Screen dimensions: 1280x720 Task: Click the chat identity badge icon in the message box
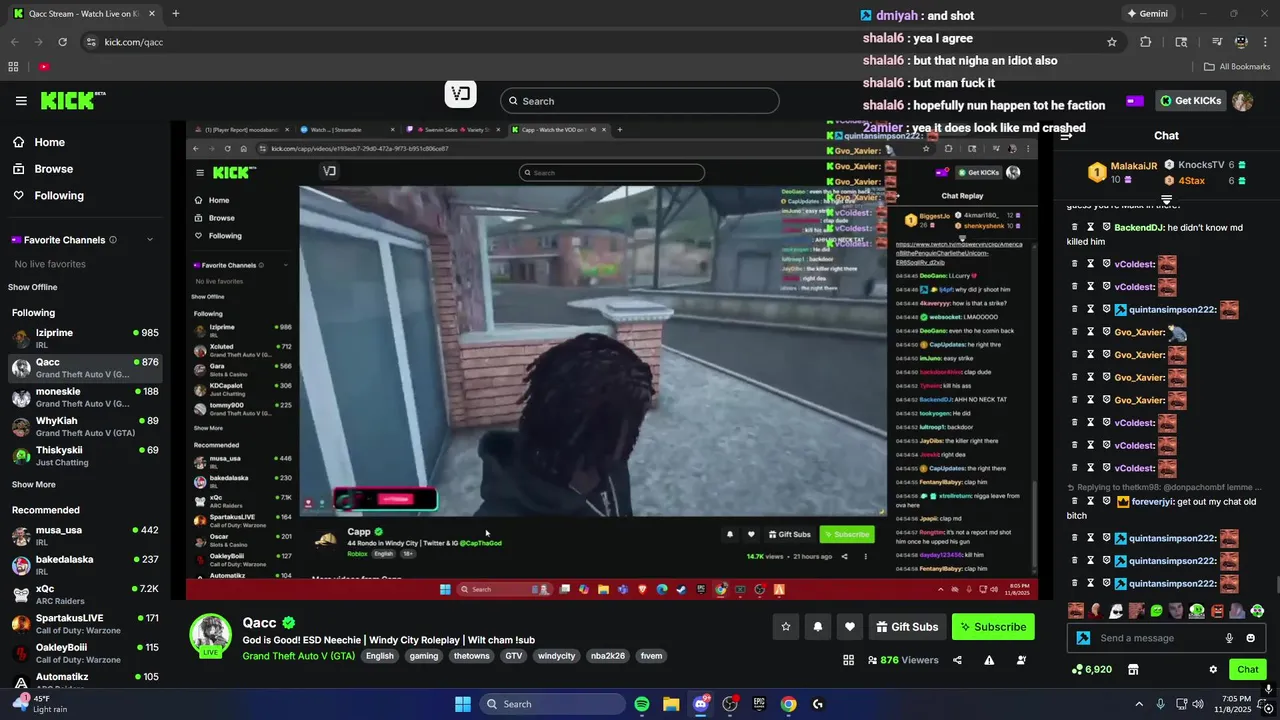(x=1083, y=638)
